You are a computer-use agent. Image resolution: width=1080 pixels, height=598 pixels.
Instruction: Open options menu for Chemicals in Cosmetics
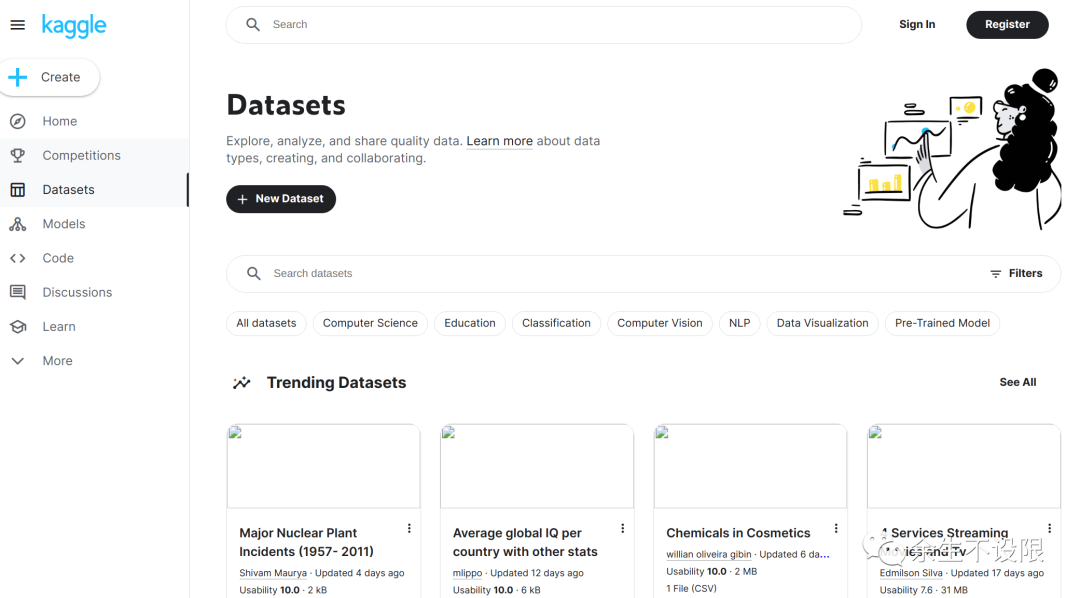pyautogui.click(x=836, y=528)
